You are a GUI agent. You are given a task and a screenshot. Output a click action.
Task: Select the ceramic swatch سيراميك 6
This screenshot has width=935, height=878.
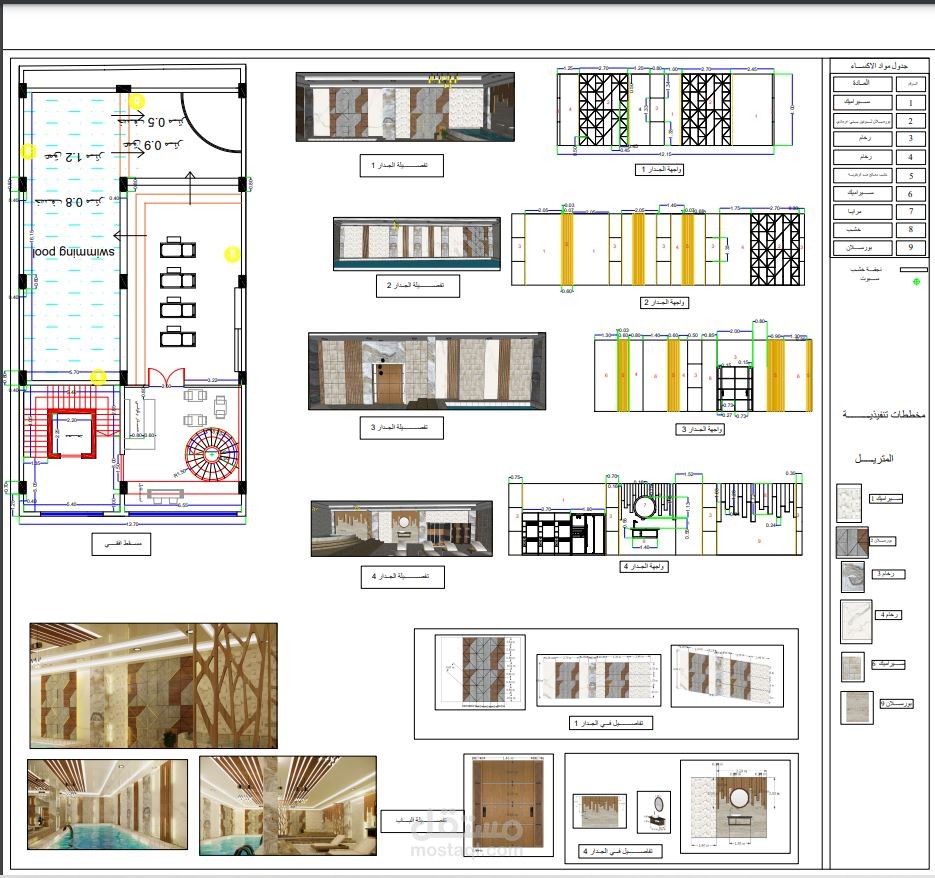[x=853, y=665]
